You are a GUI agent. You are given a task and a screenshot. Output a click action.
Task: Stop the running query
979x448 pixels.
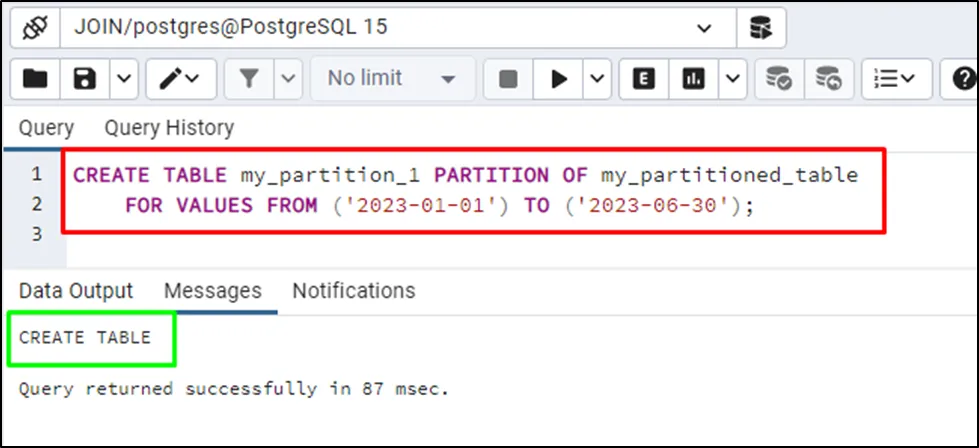coord(508,79)
